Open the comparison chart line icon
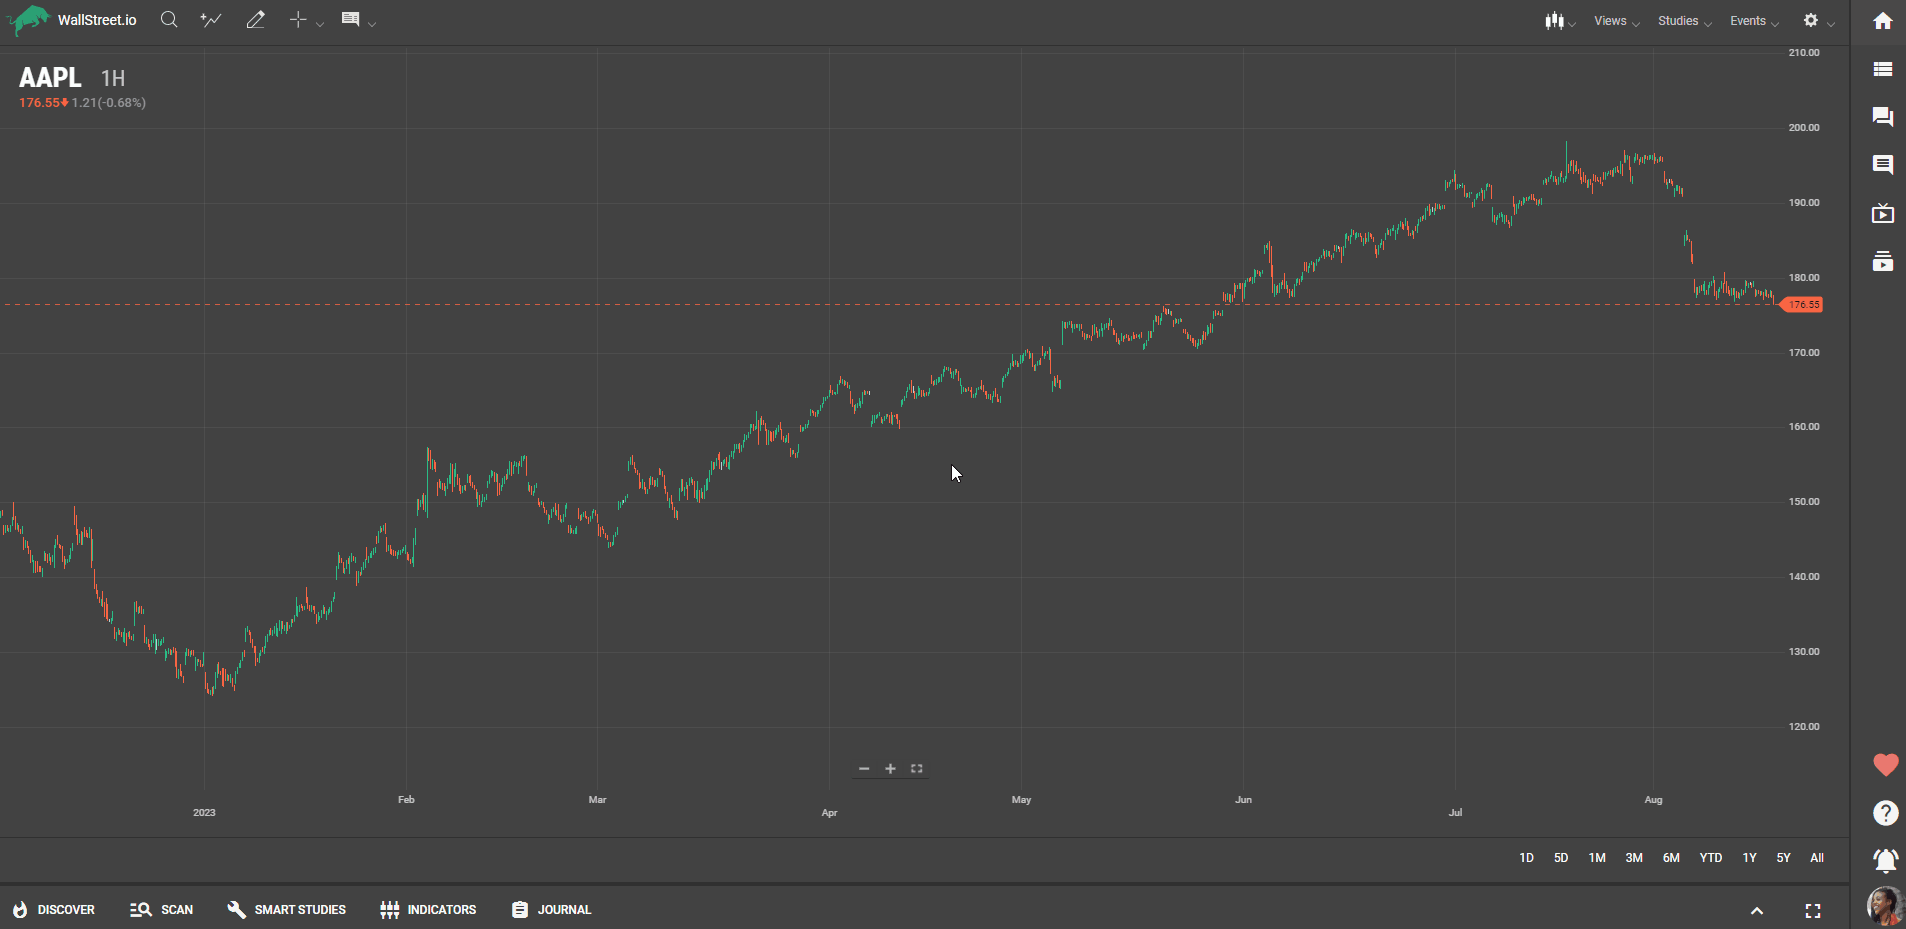The image size is (1906, 929). pos(210,20)
